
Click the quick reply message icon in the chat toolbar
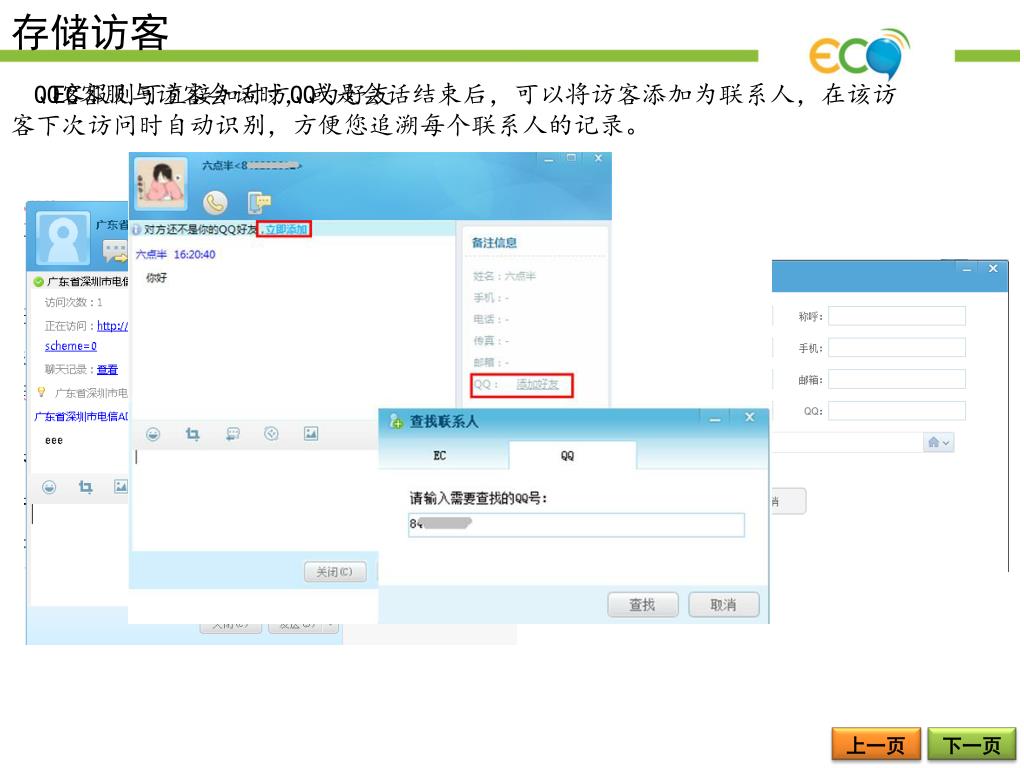point(232,434)
